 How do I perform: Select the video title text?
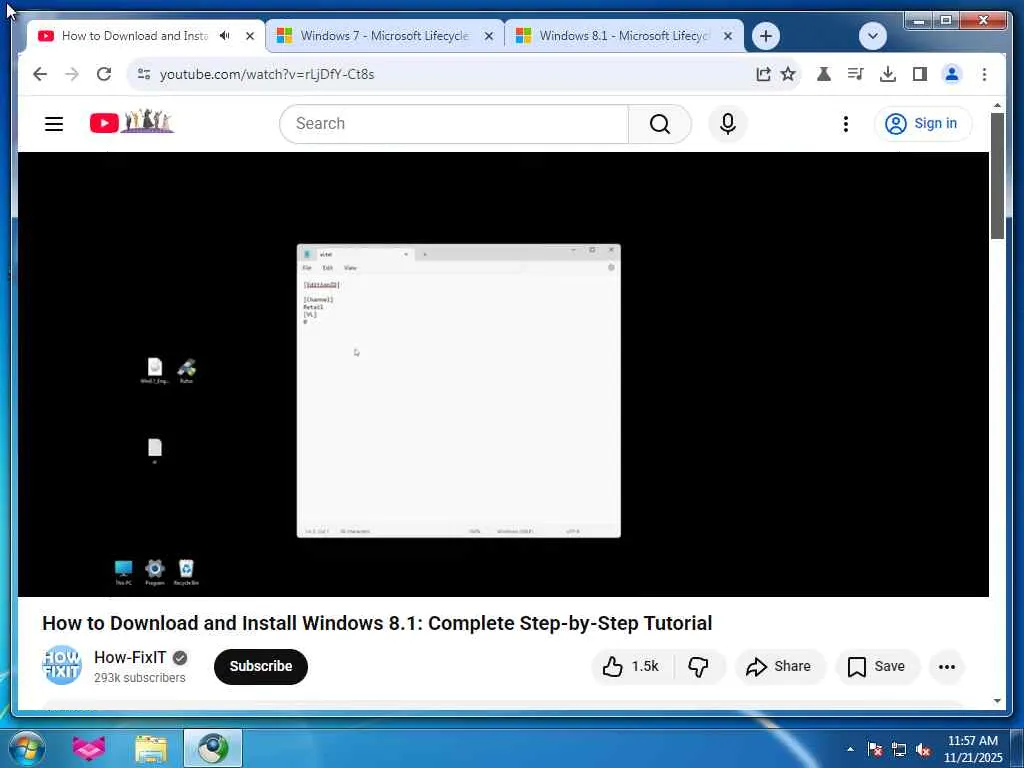tap(377, 623)
